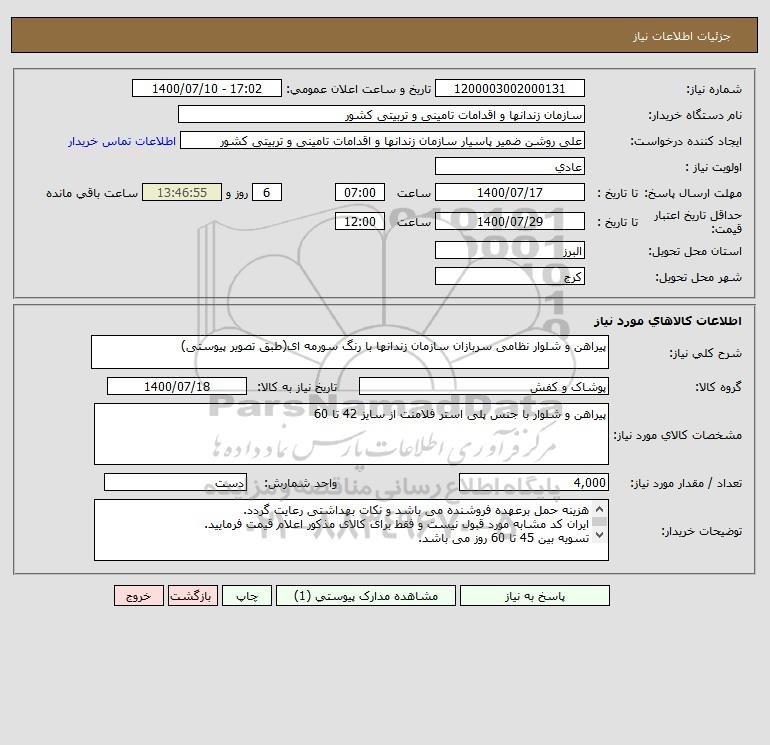Click the پاسخ به نیاز button
Viewport: 770px width, 745px height.
(x=535, y=596)
